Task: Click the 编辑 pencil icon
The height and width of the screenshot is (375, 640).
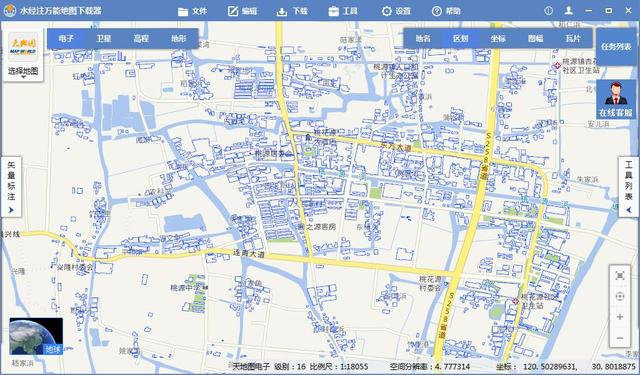Action: (233, 11)
